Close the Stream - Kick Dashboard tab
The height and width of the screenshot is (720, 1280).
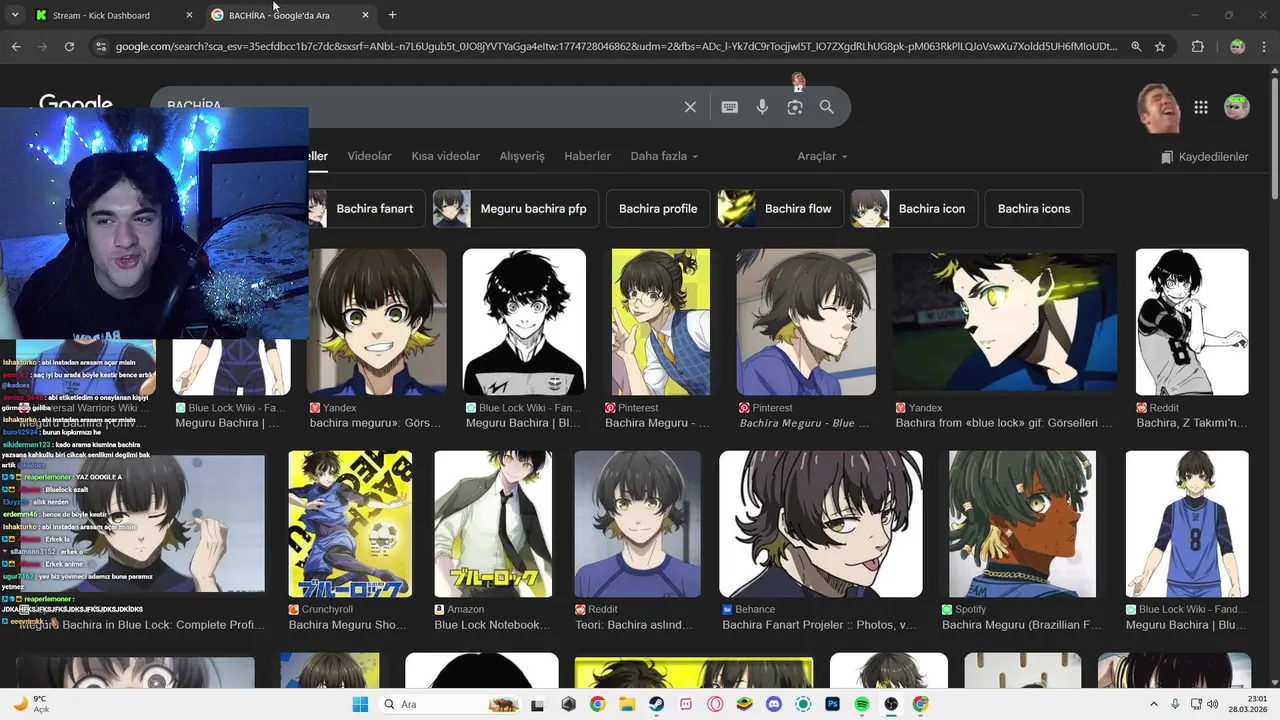click(x=189, y=15)
